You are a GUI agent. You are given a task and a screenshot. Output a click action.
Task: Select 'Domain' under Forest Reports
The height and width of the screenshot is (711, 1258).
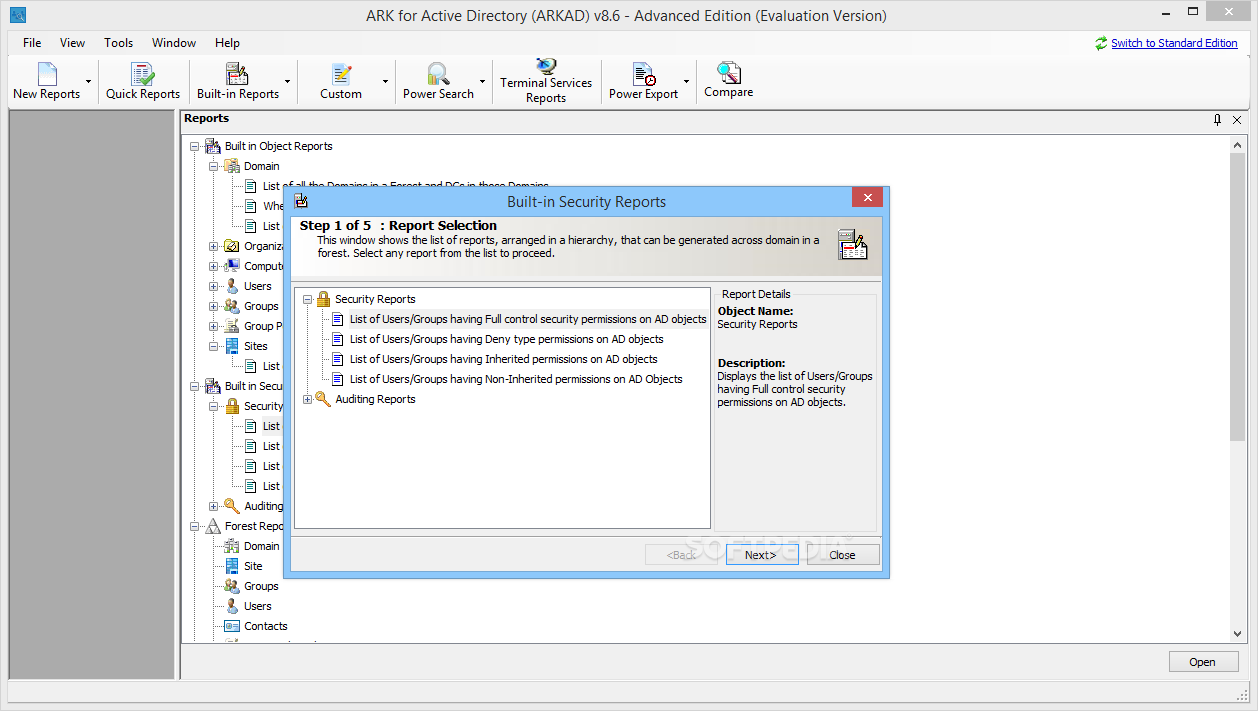tap(262, 546)
